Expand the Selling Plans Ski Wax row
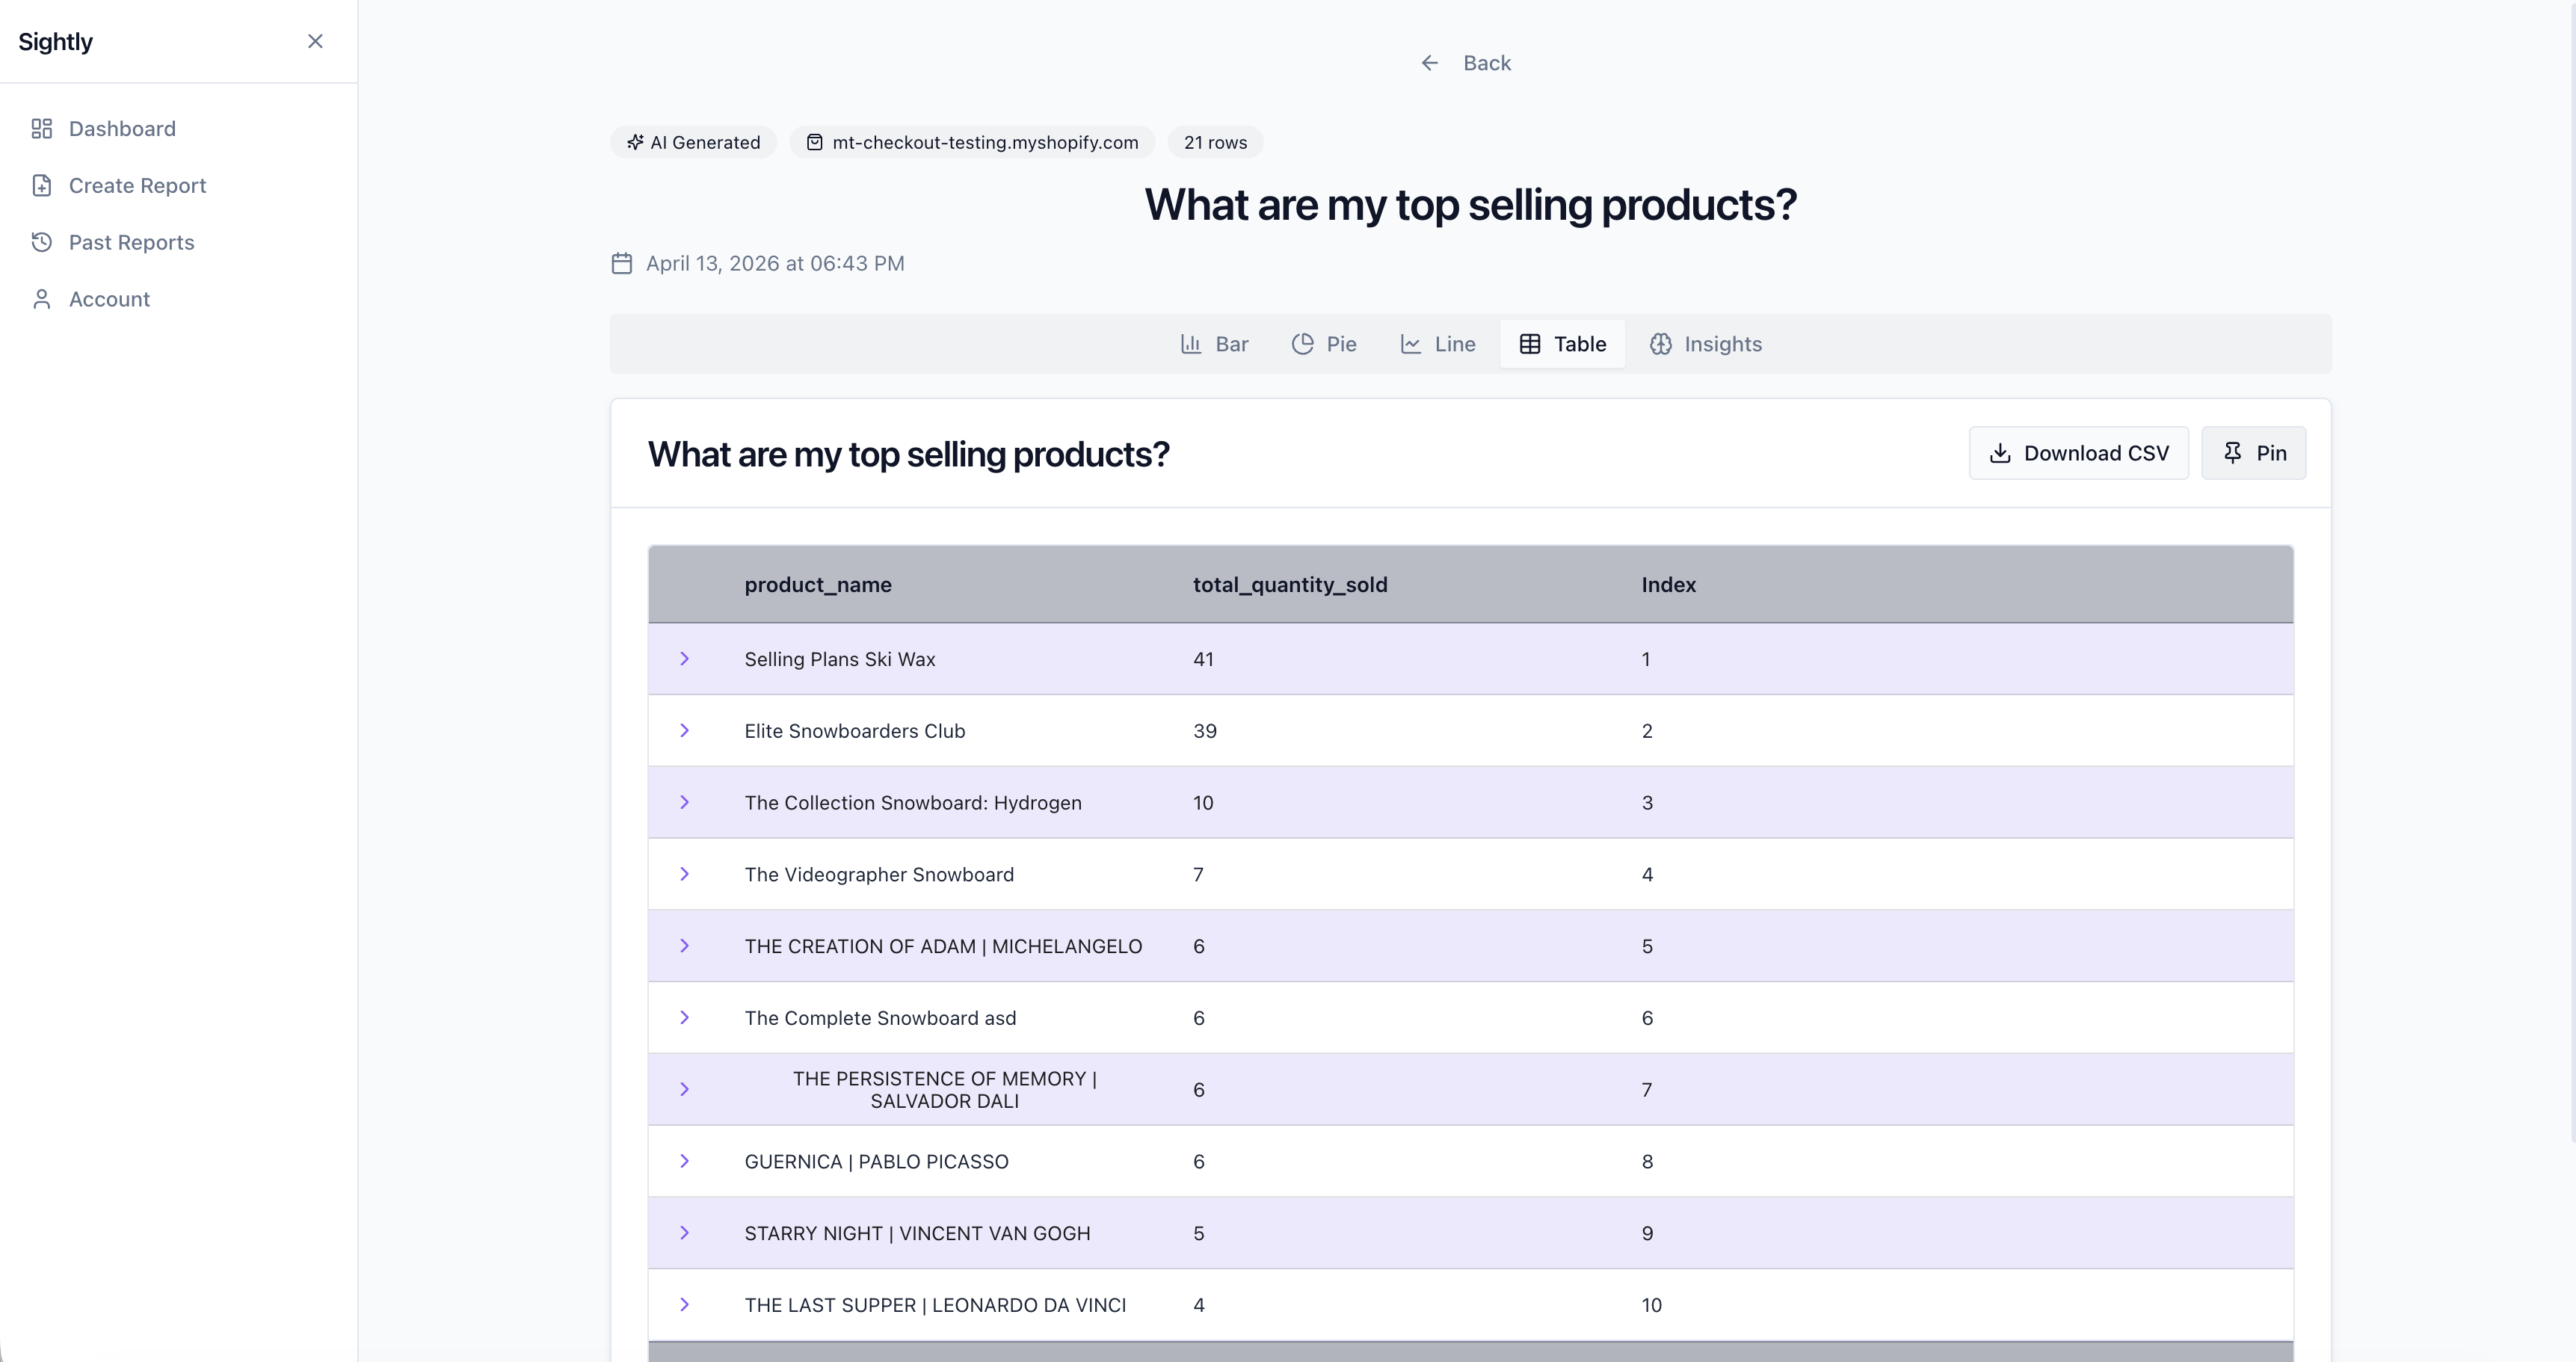 (x=685, y=659)
